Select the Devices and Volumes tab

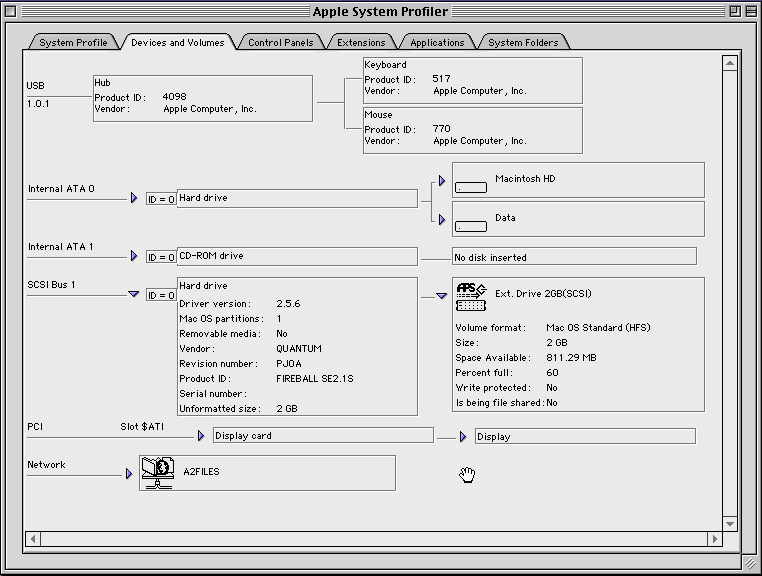click(178, 42)
